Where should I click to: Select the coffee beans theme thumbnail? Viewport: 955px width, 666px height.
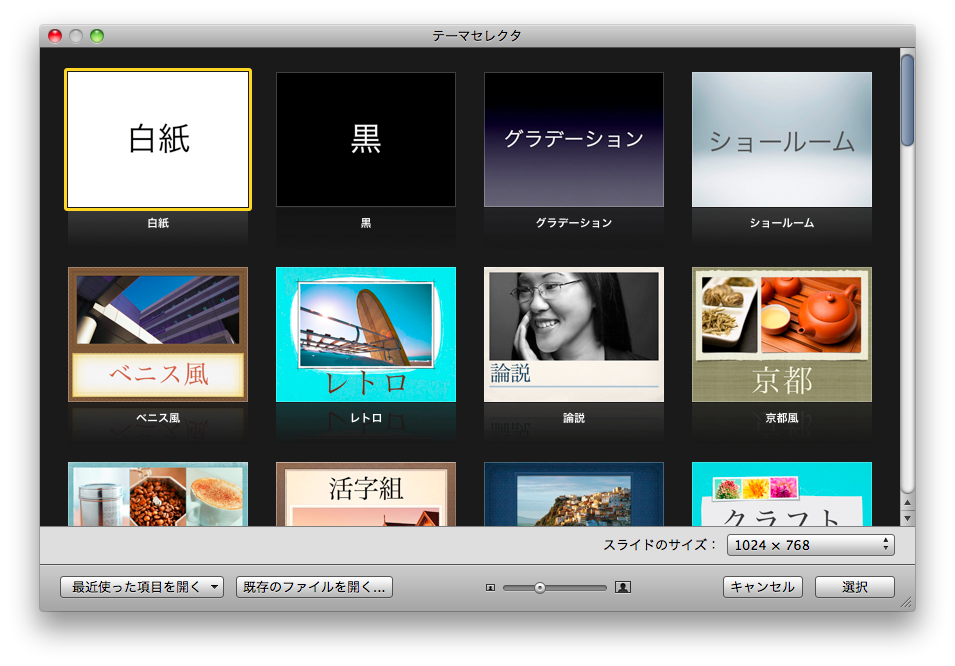pos(158,494)
